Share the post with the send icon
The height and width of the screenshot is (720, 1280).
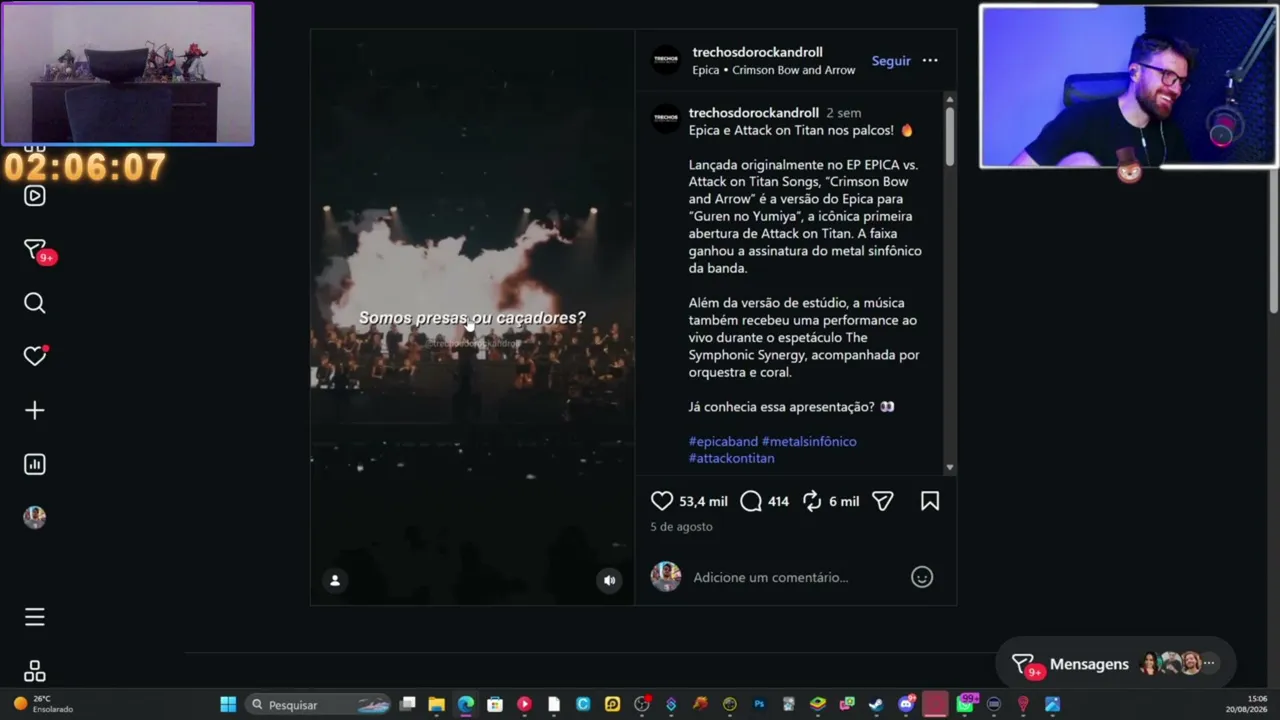[883, 501]
